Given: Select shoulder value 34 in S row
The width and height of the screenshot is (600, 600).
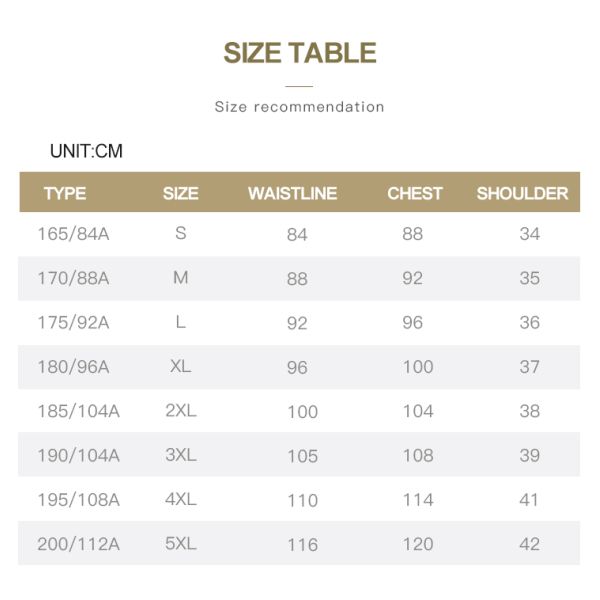Looking at the screenshot, I should tap(529, 234).
